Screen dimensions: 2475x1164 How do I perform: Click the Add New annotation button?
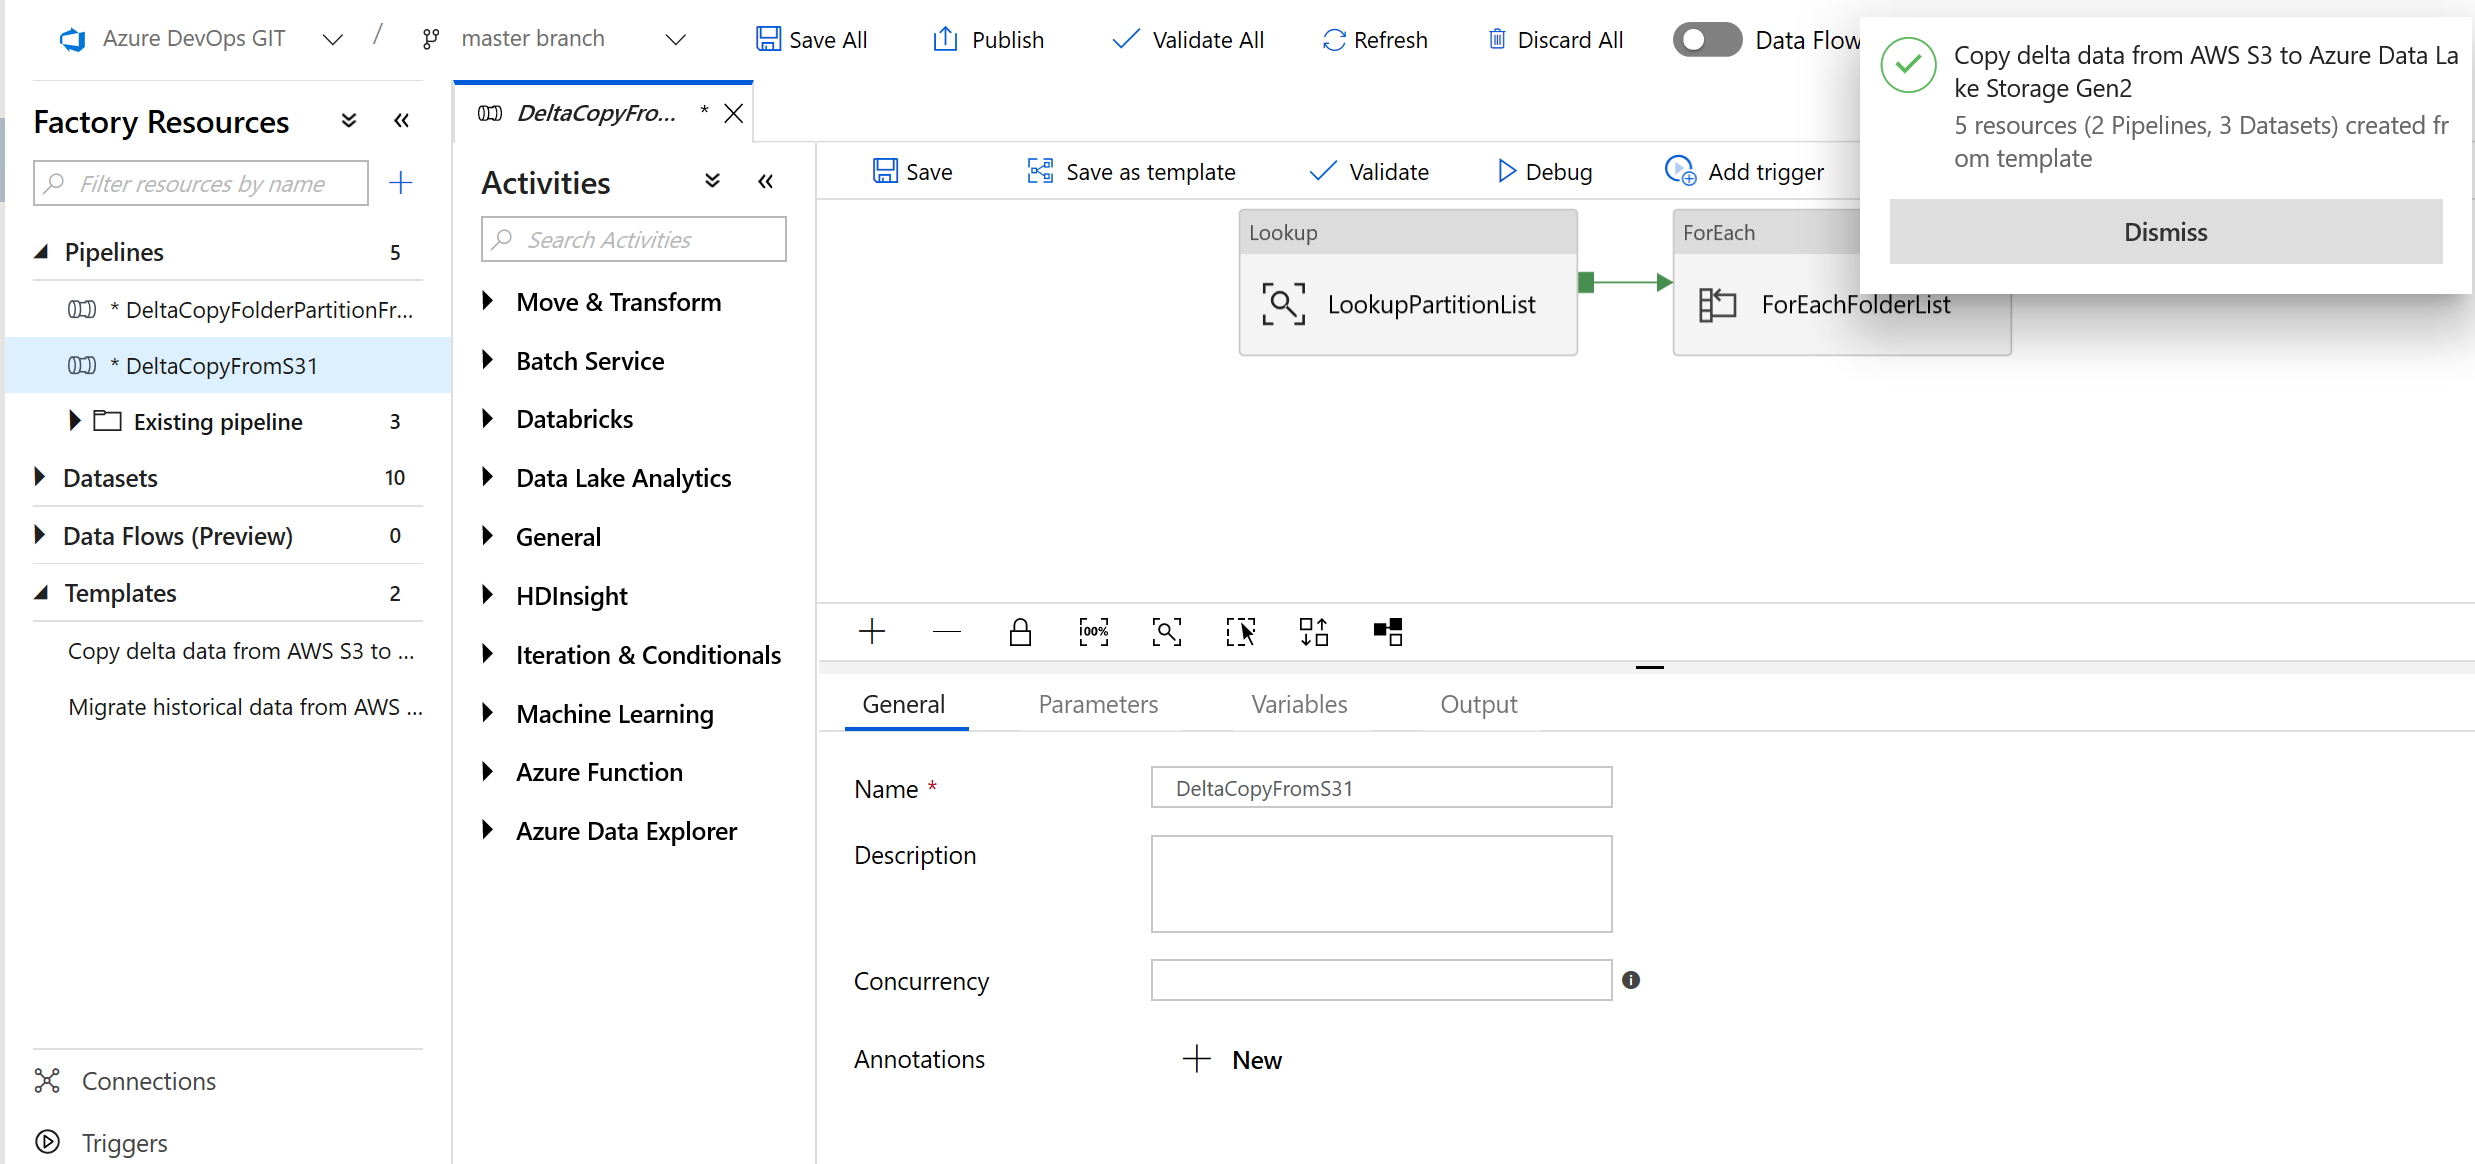pyautogui.click(x=1231, y=1058)
